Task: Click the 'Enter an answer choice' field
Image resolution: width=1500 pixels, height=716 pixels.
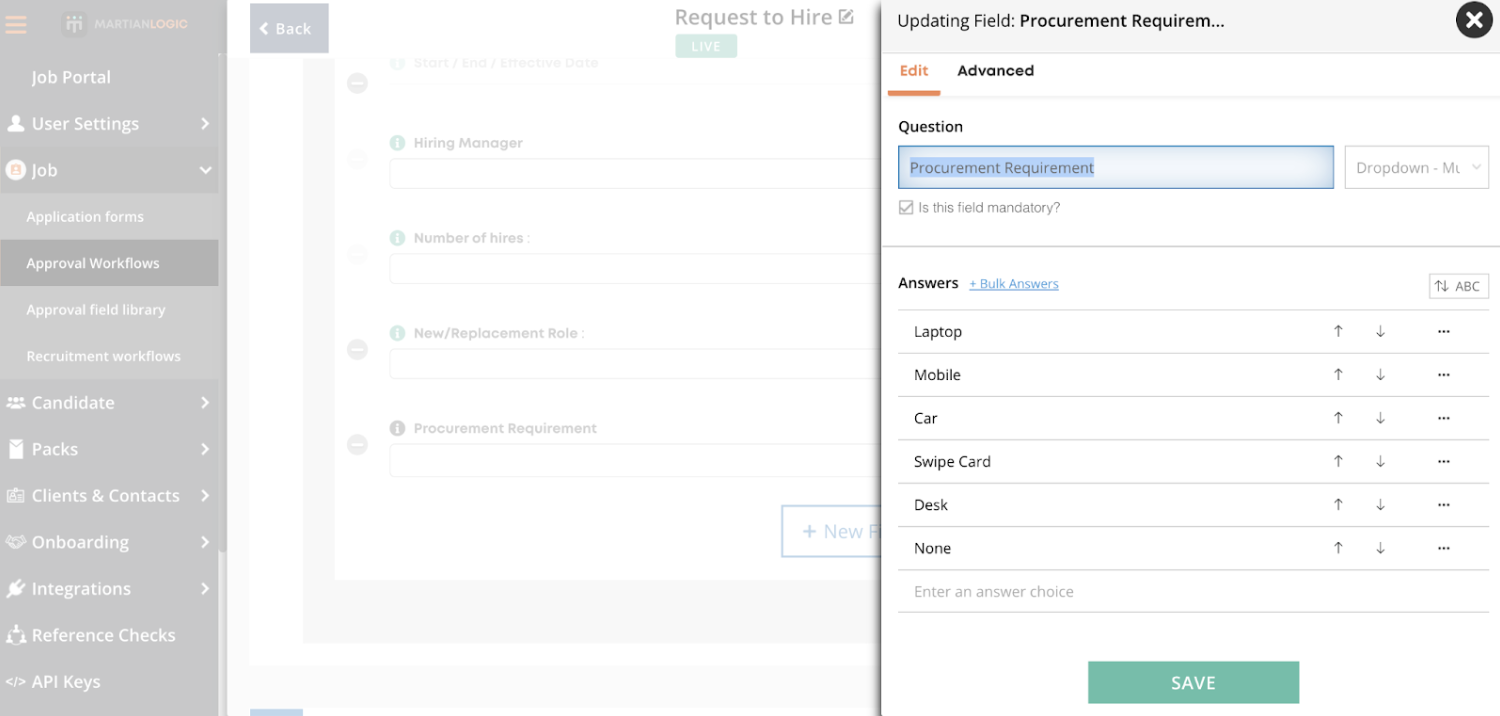Action: coord(1190,592)
